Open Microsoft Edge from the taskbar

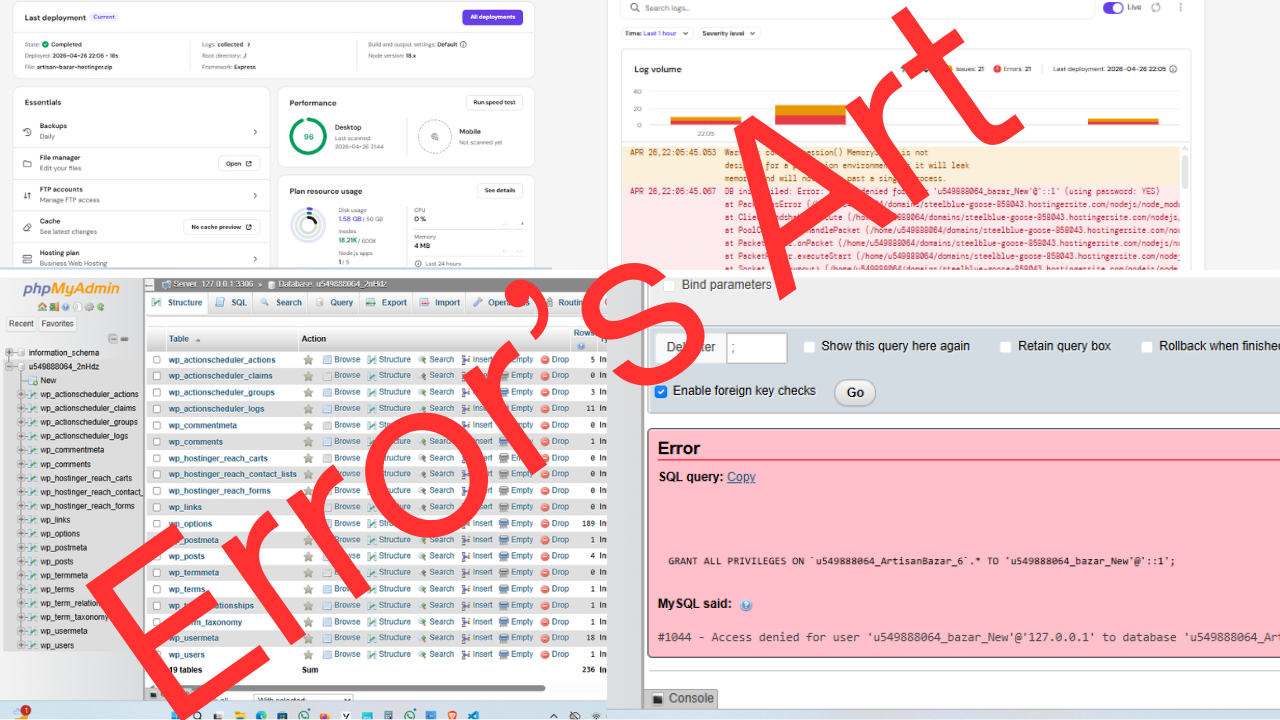pyautogui.click(x=261, y=716)
